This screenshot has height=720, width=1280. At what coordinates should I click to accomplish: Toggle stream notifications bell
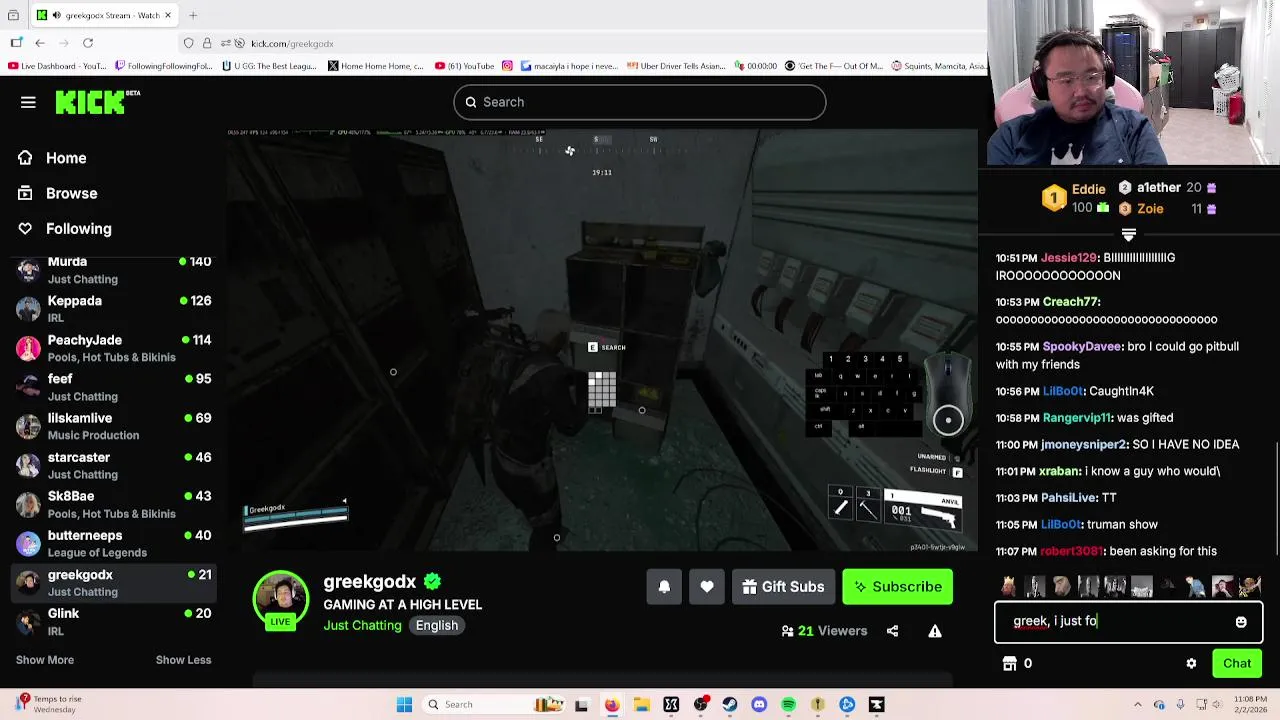click(x=664, y=587)
